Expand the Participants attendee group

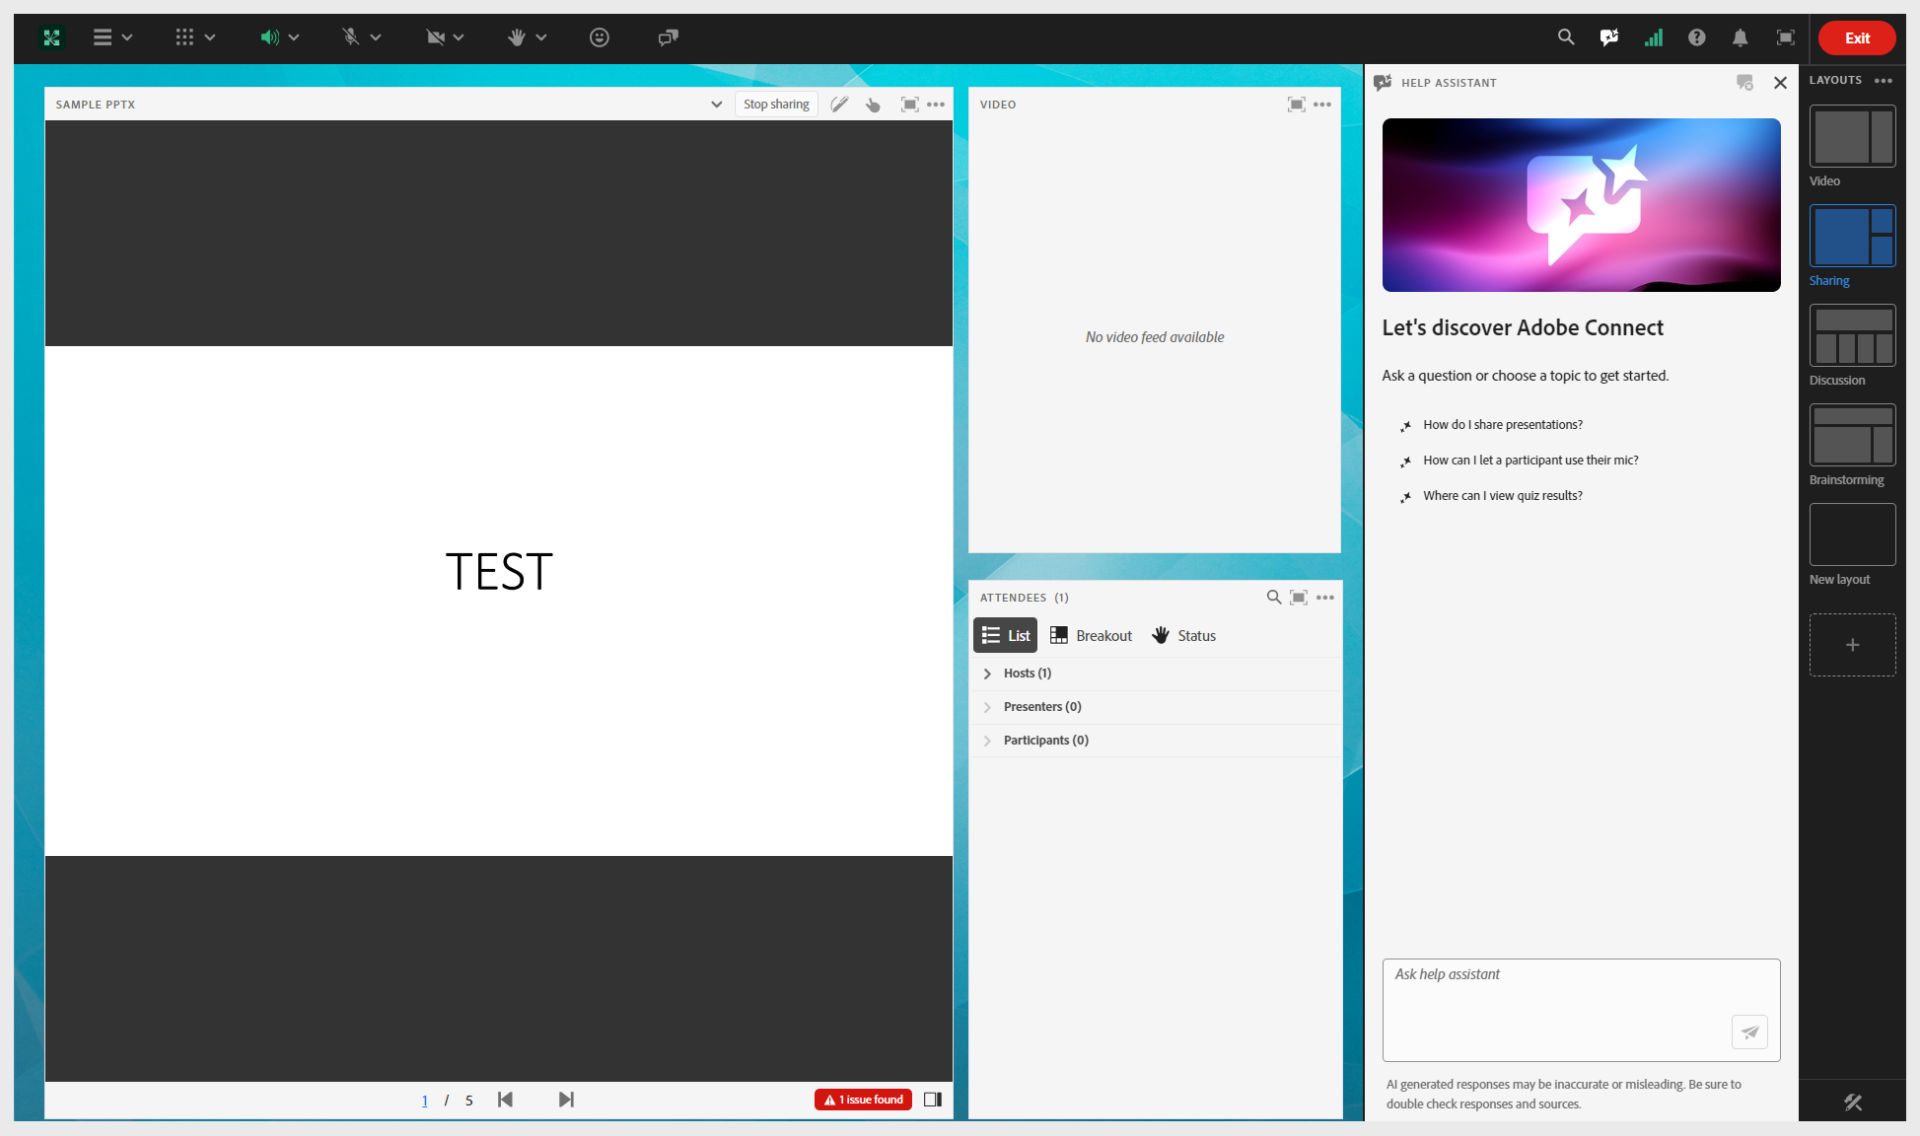point(987,740)
